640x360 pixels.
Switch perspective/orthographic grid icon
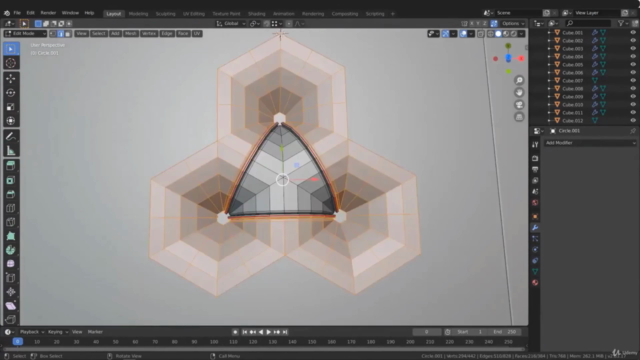(x=519, y=117)
